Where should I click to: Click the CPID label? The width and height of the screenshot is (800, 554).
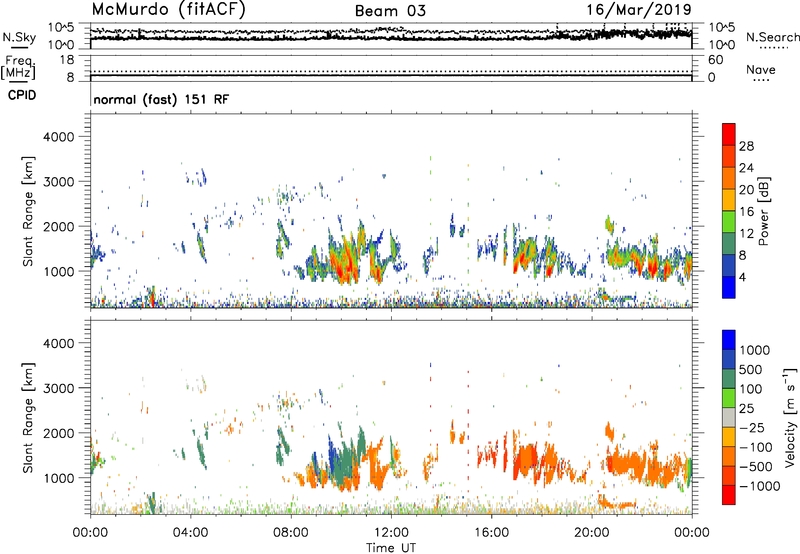(22, 95)
